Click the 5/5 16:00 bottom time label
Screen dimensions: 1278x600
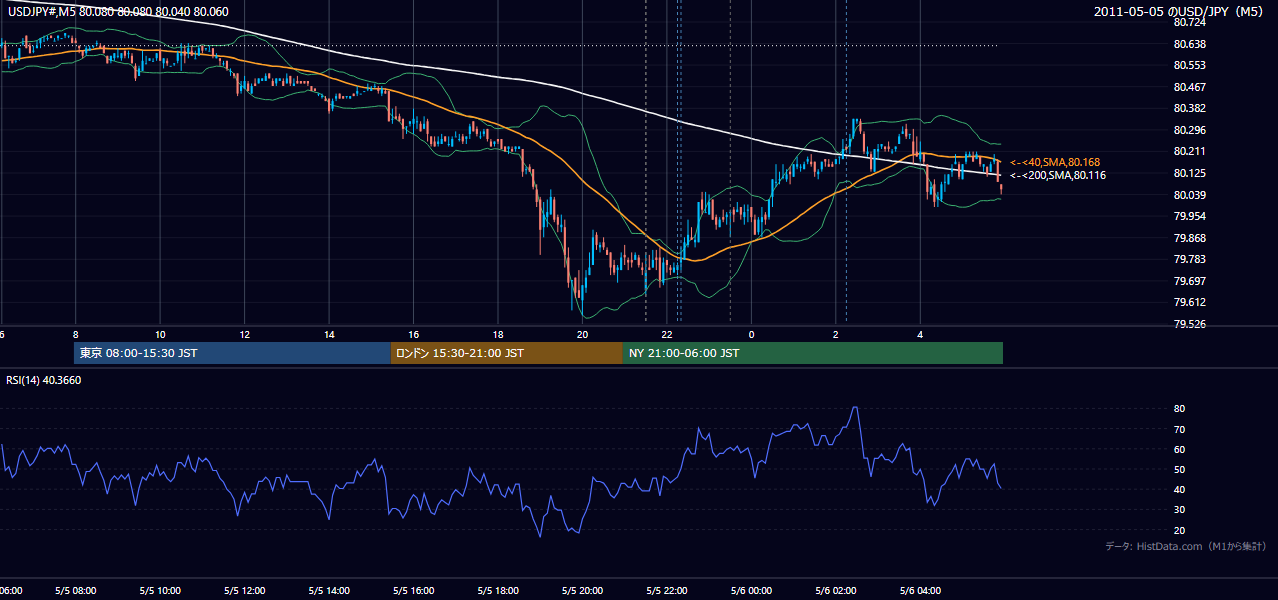tap(413, 590)
